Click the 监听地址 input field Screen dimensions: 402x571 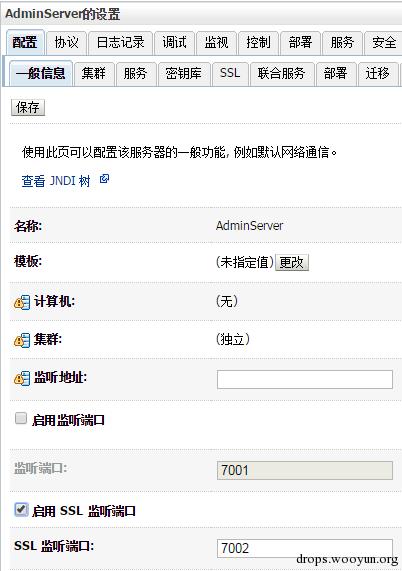pyautogui.click(x=305, y=379)
